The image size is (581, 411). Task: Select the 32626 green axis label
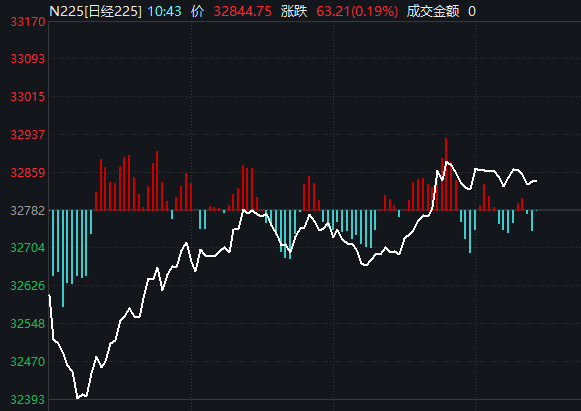click(28, 286)
